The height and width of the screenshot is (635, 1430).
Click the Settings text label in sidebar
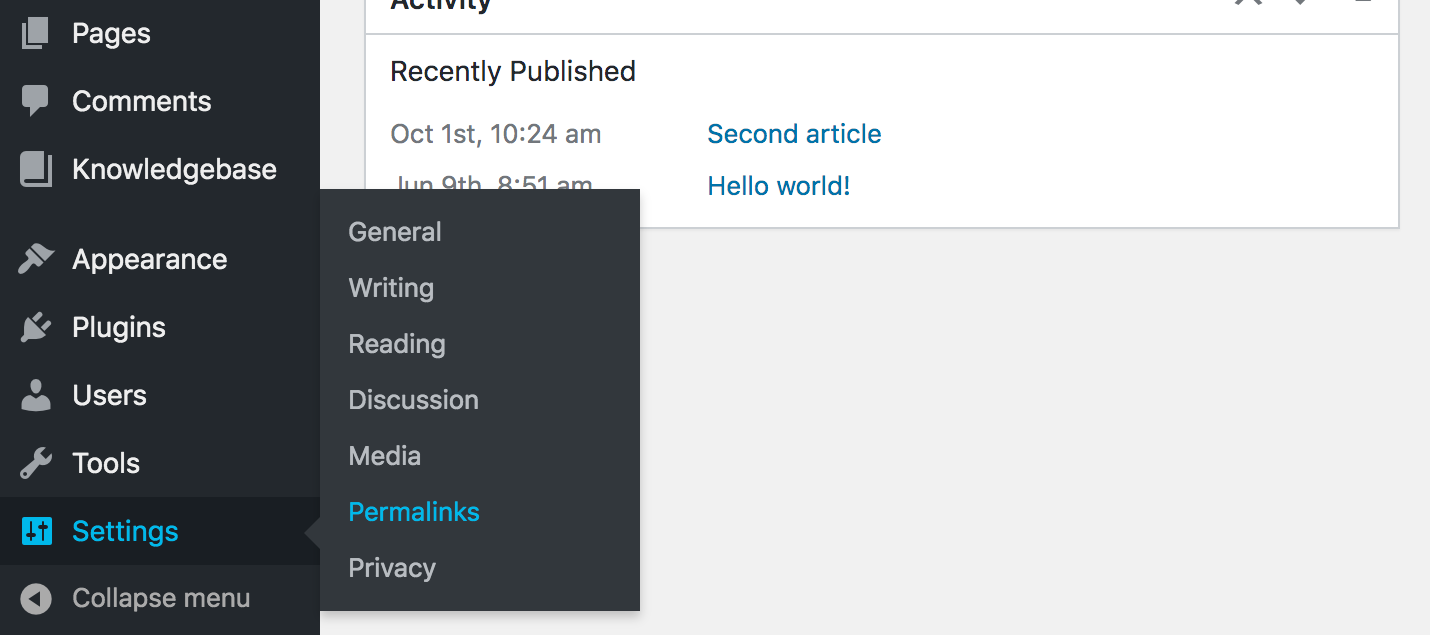point(125,531)
